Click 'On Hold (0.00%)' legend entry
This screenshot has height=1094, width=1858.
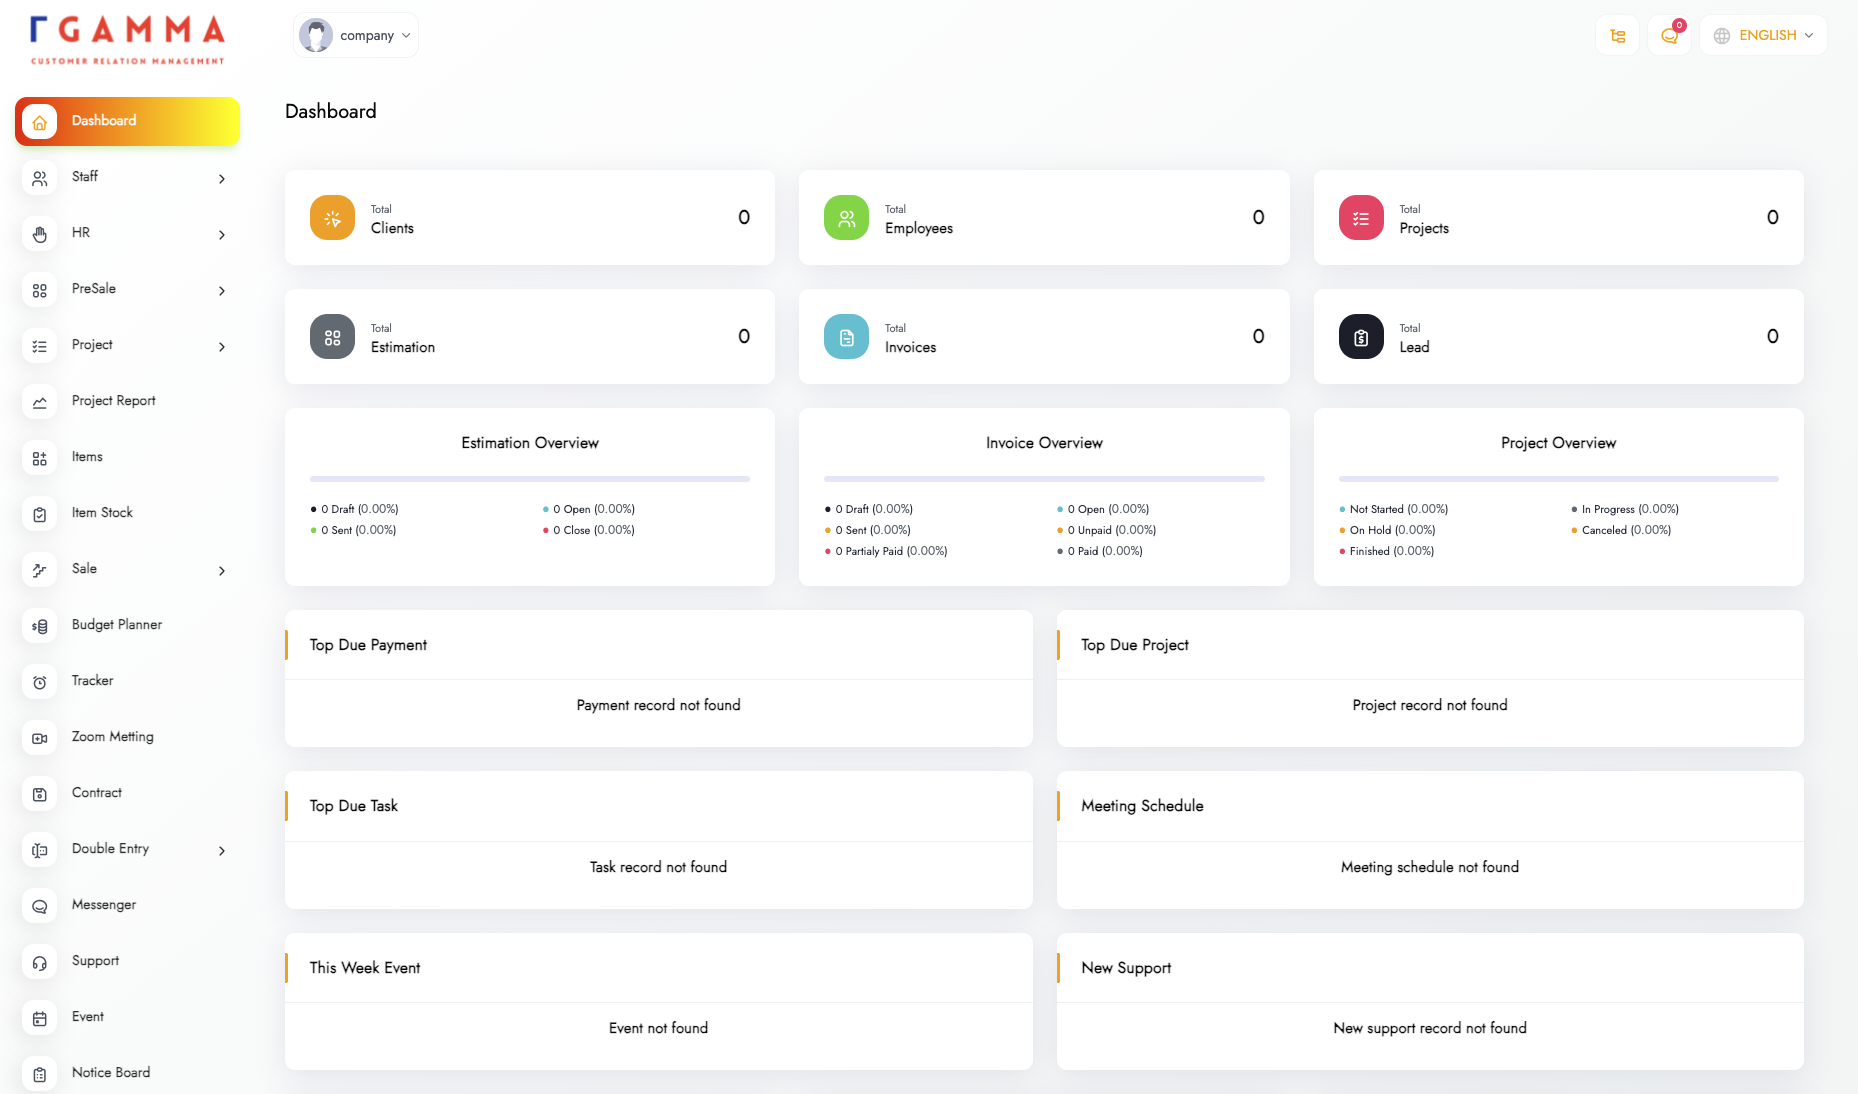pos(1387,530)
